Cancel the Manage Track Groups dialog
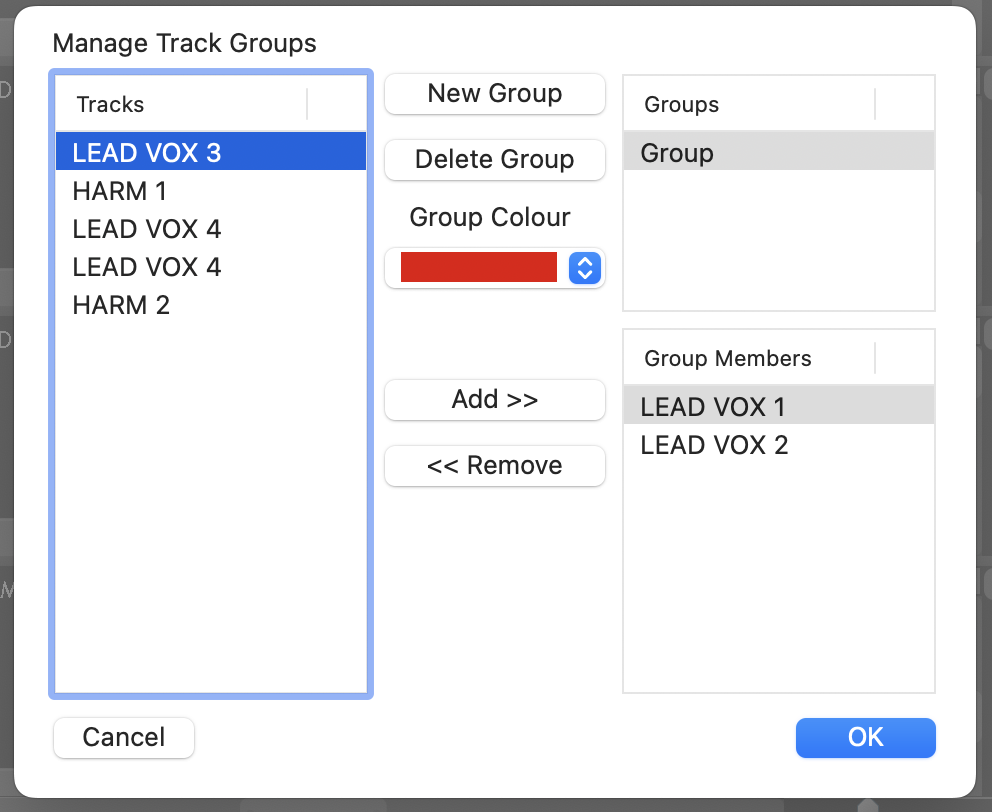Image resolution: width=992 pixels, height=812 pixels. 124,738
